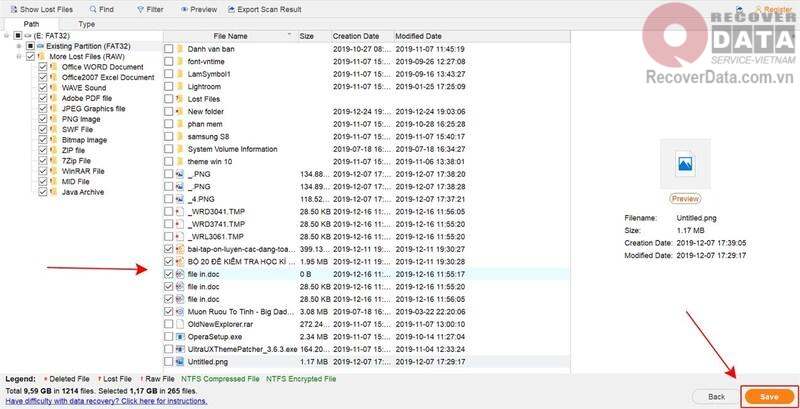Select the ZIP file folder icon
The image size is (800, 409).
tap(54, 150)
